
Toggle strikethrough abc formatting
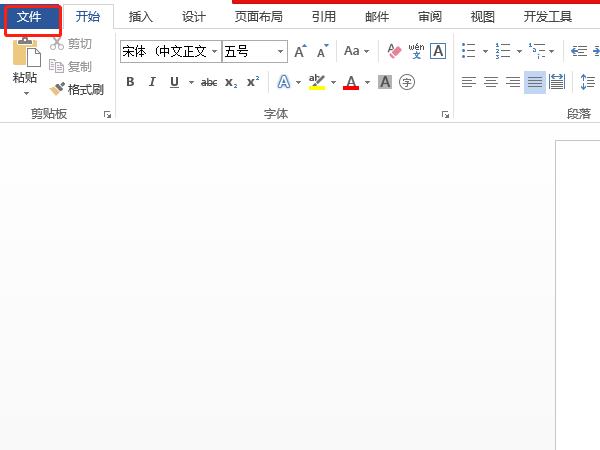(x=209, y=82)
